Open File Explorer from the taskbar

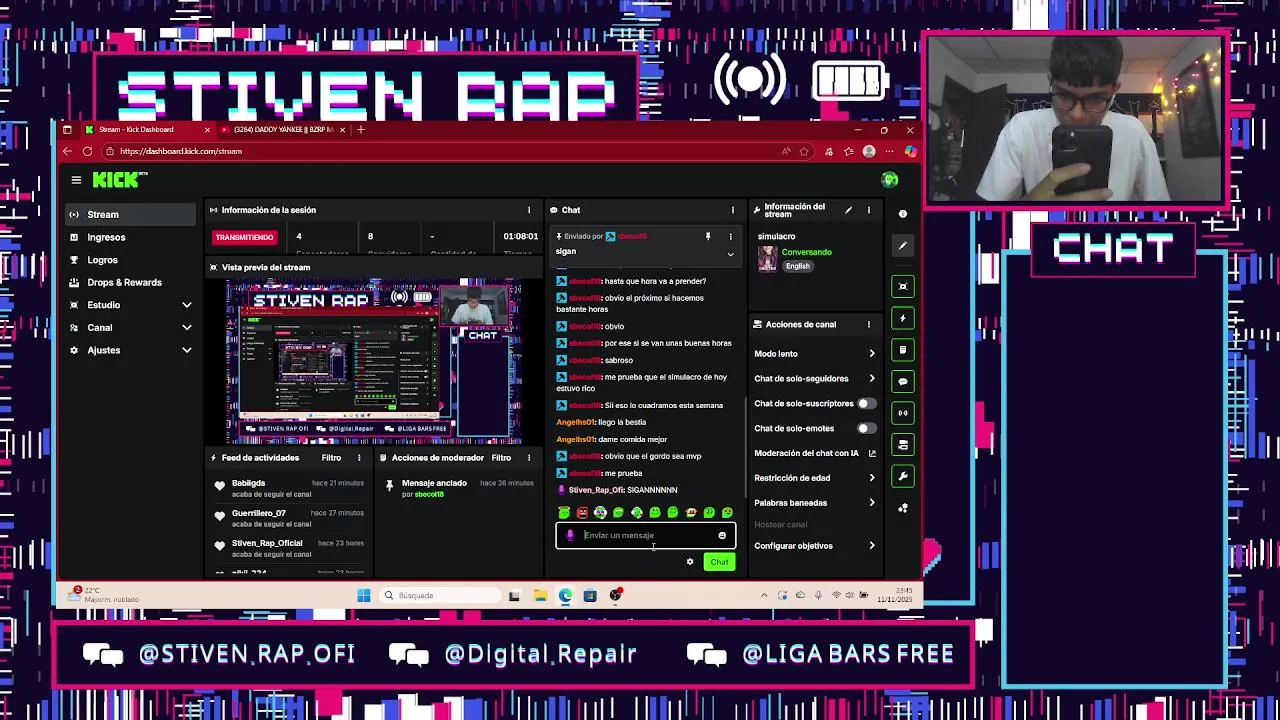pos(540,596)
